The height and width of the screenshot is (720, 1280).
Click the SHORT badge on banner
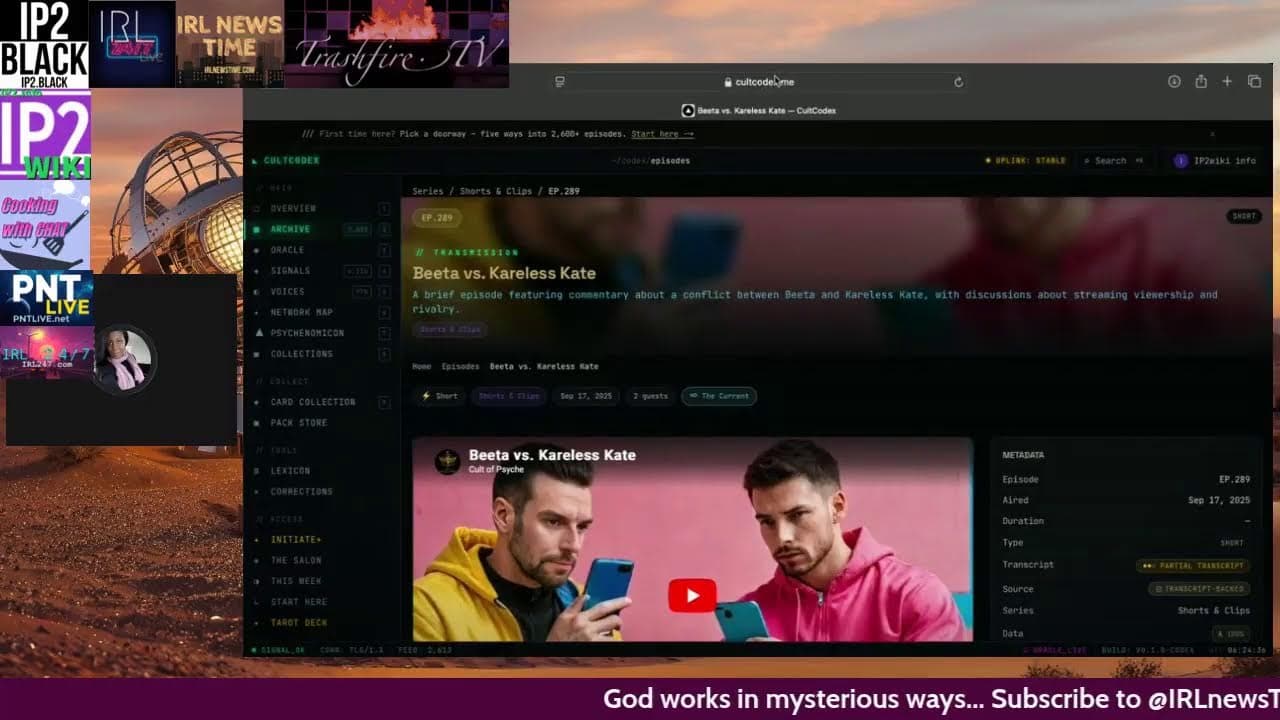point(1243,216)
